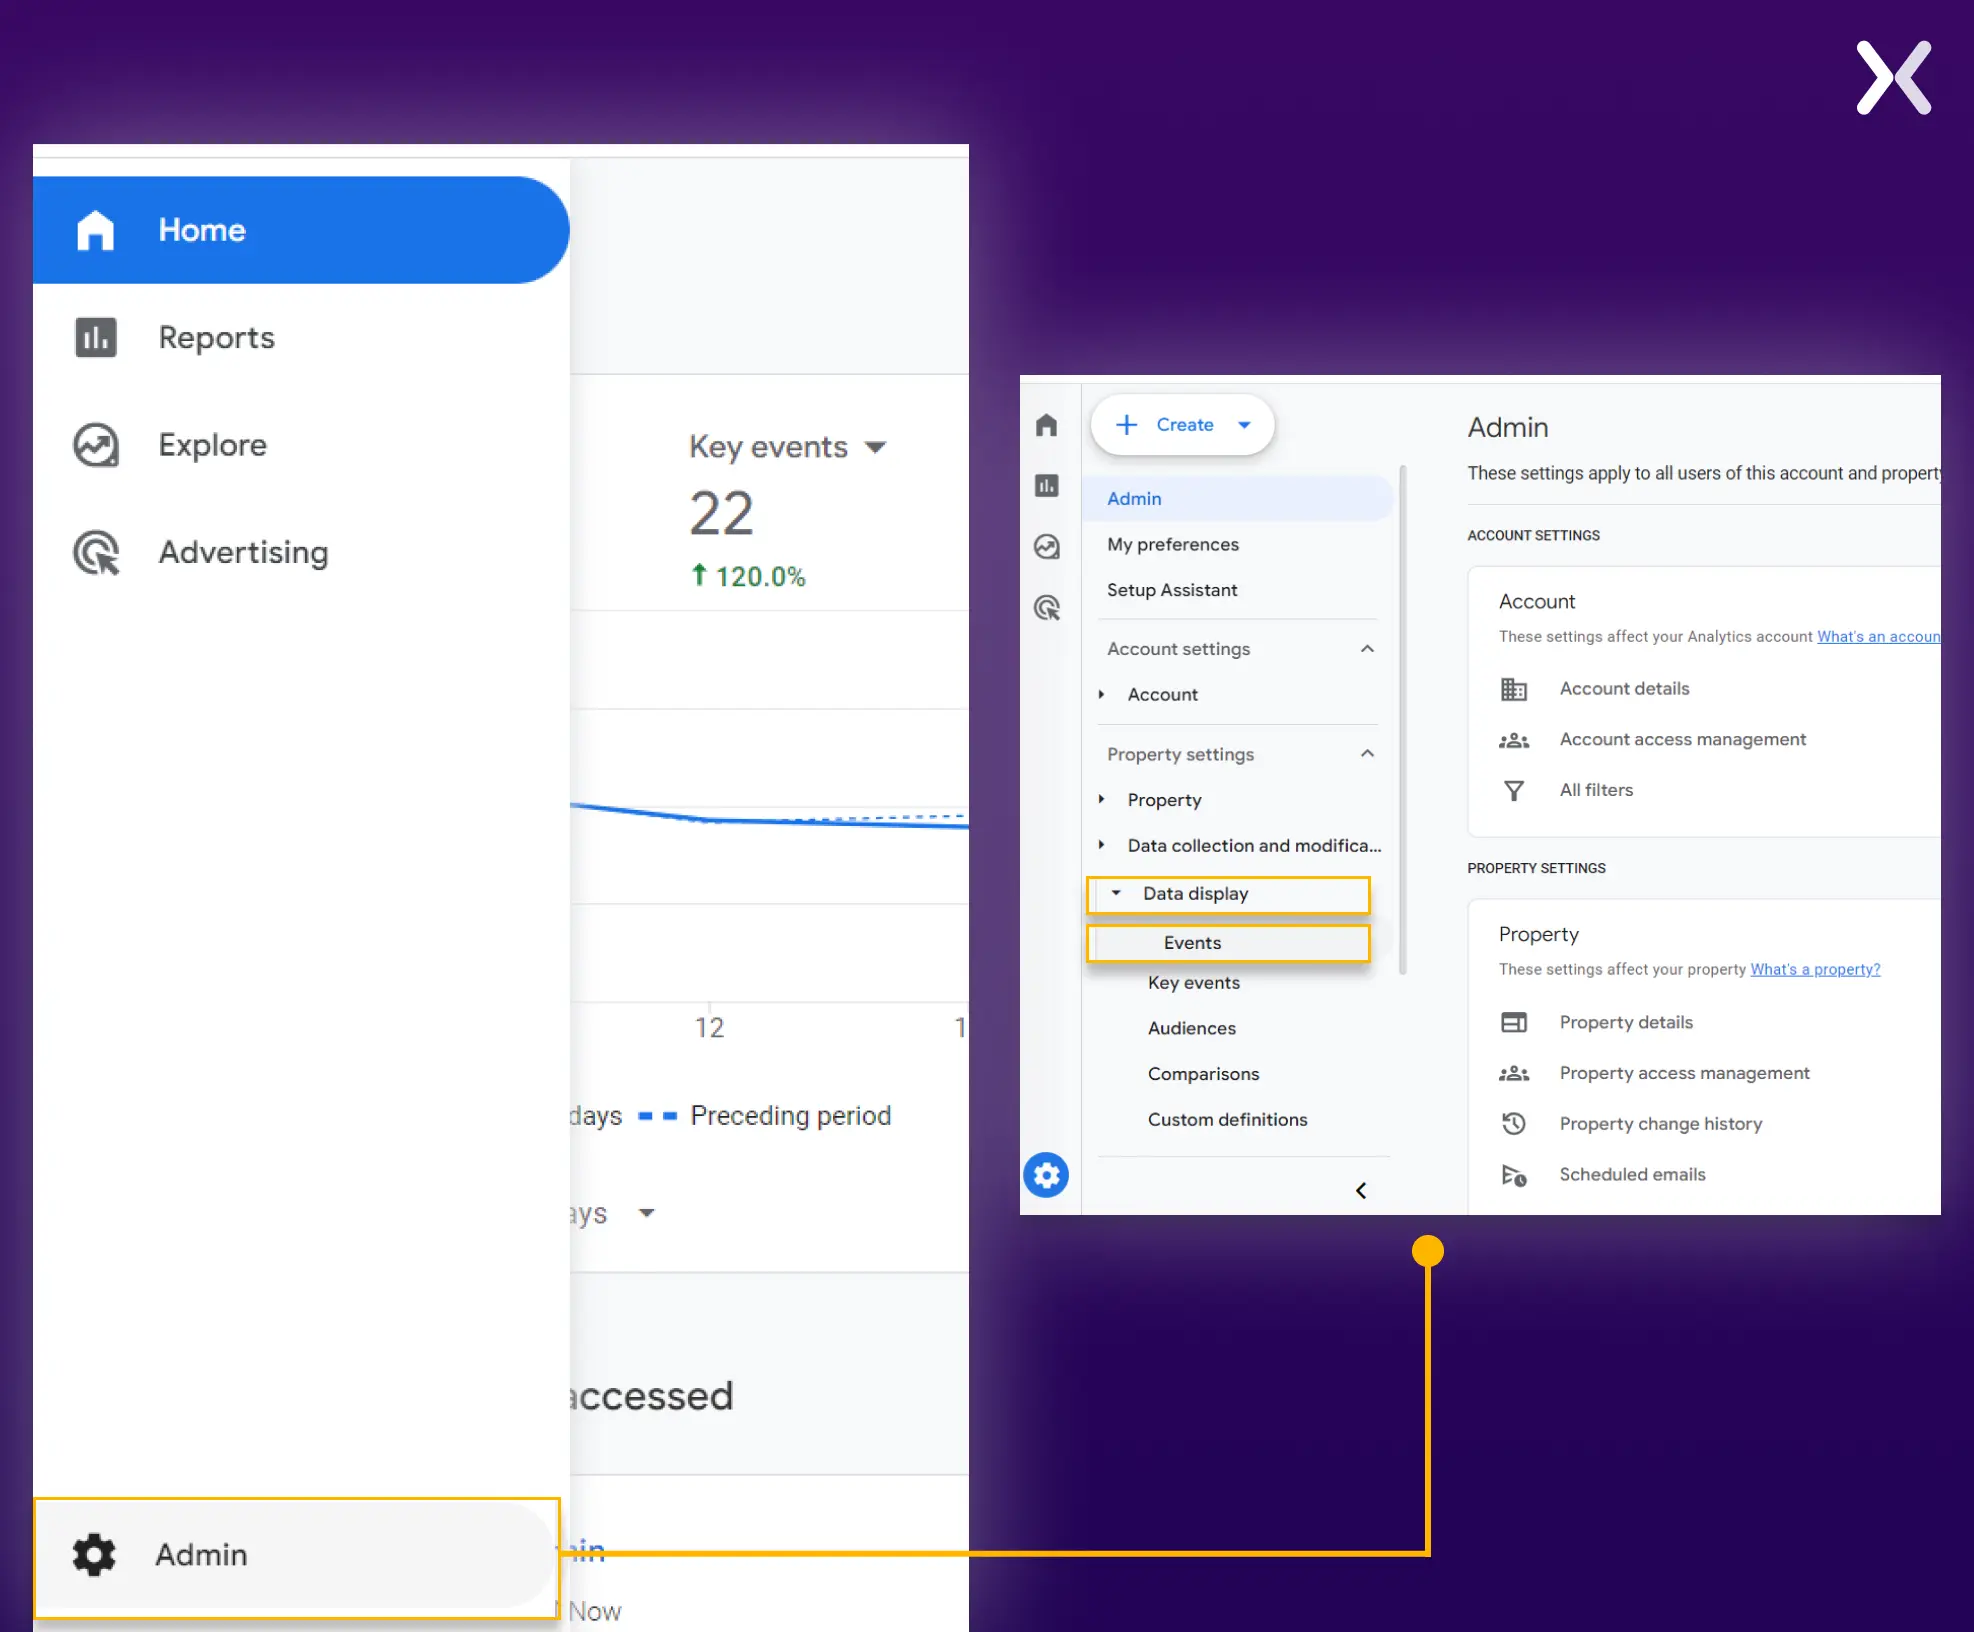The height and width of the screenshot is (1632, 1974).
Task: Open Explore in the large left navigation
Action: [x=301, y=445]
